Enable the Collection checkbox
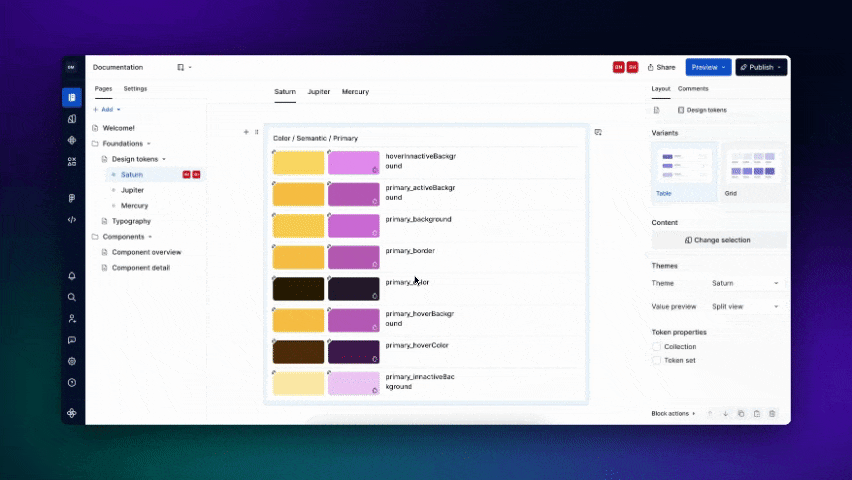Viewport: 852px width, 480px height. click(656, 347)
